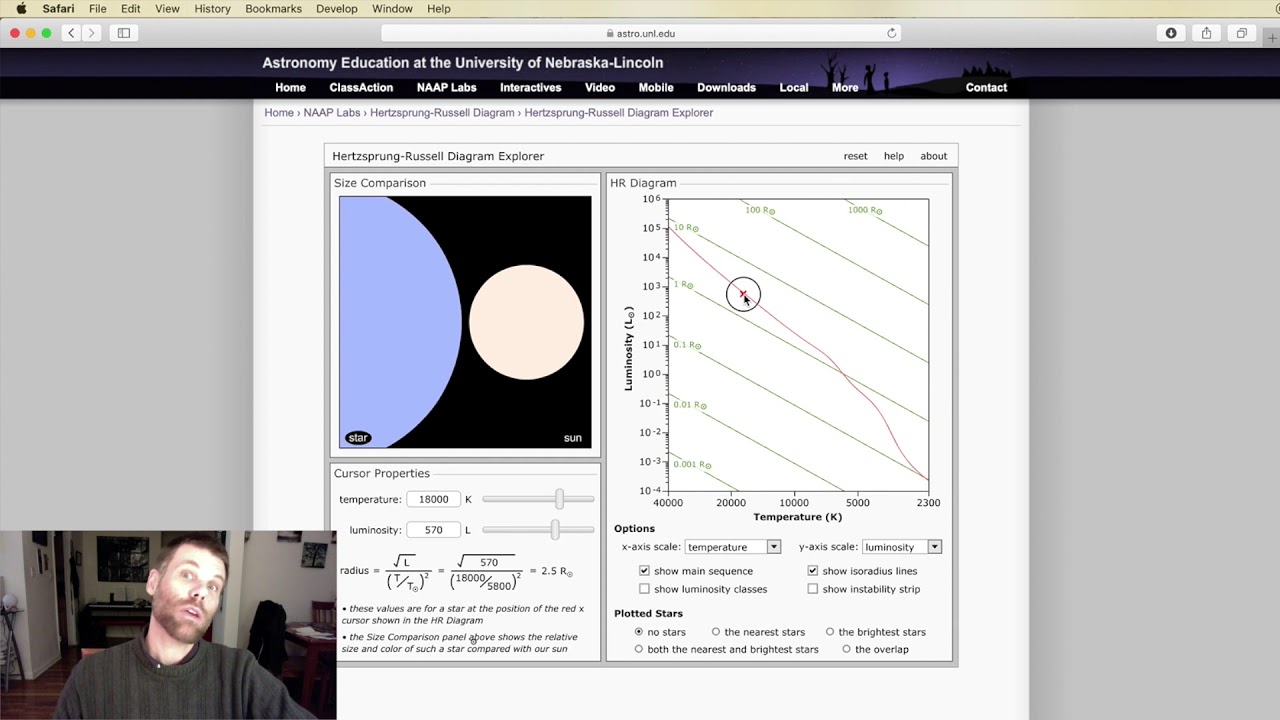Go to the Home nav tab
The image size is (1280, 720).
[291, 88]
